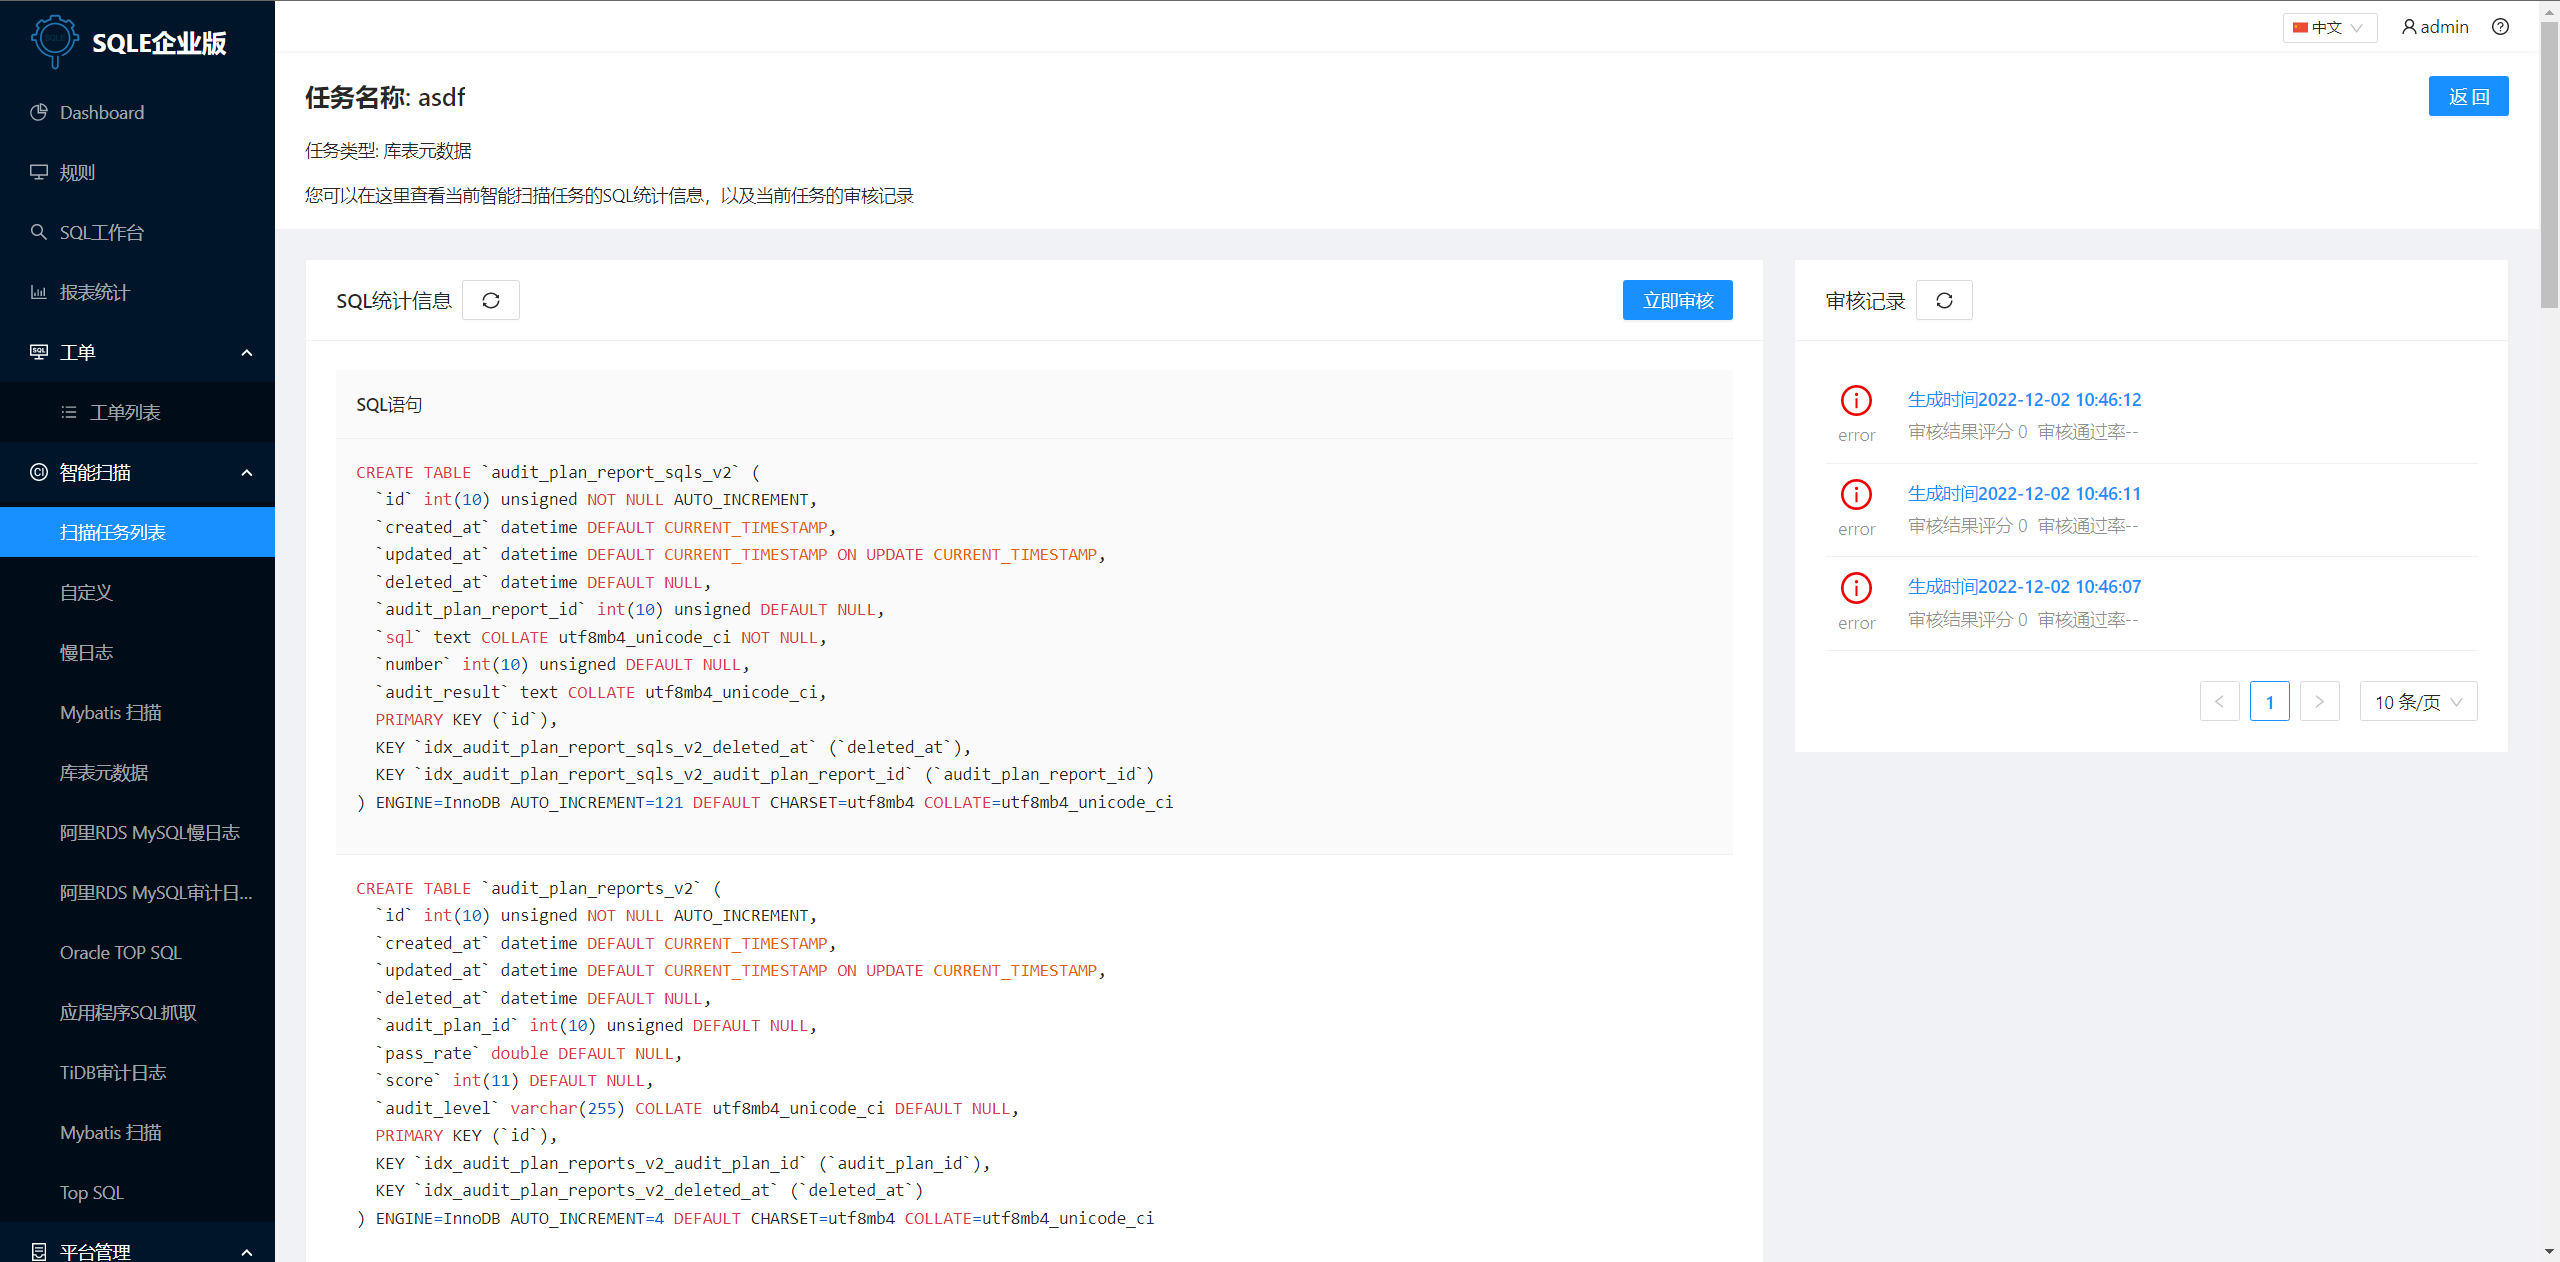Click scrollbar down arrow at bottom
The height and width of the screenshot is (1262, 2560).
(2549, 1252)
